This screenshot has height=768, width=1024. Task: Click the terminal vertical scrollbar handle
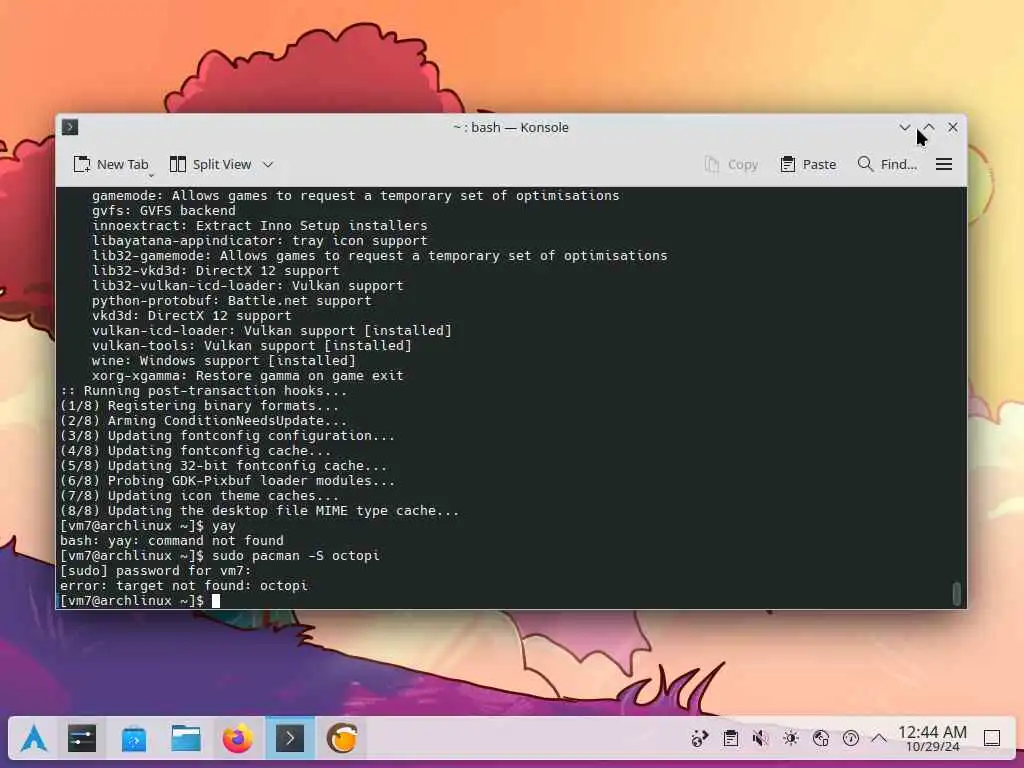point(957,594)
